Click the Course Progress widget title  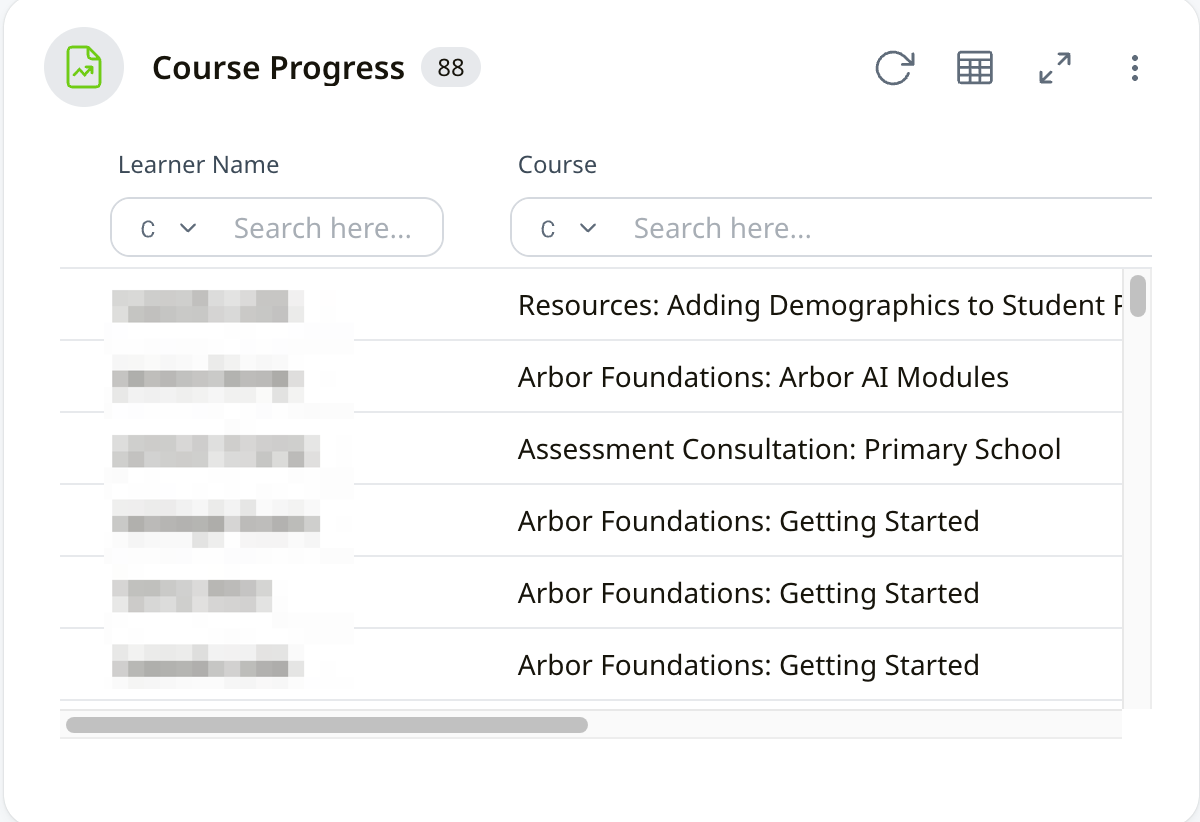(x=278, y=68)
